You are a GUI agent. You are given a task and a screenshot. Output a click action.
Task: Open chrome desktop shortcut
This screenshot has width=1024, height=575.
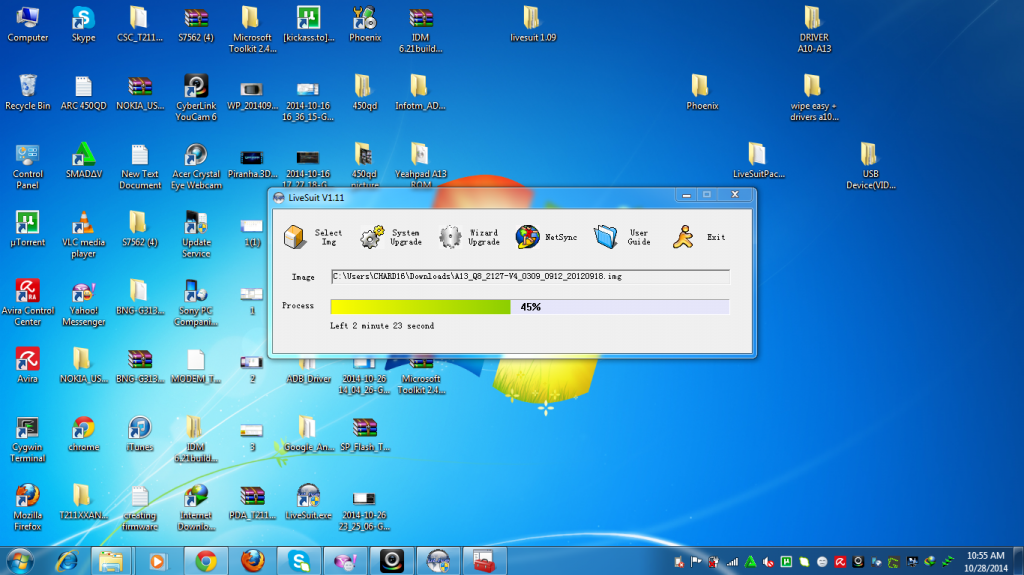pyautogui.click(x=84, y=433)
